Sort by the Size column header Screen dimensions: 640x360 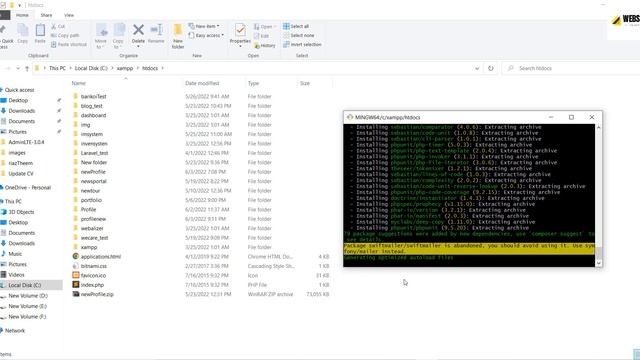pyautogui.click(x=305, y=83)
